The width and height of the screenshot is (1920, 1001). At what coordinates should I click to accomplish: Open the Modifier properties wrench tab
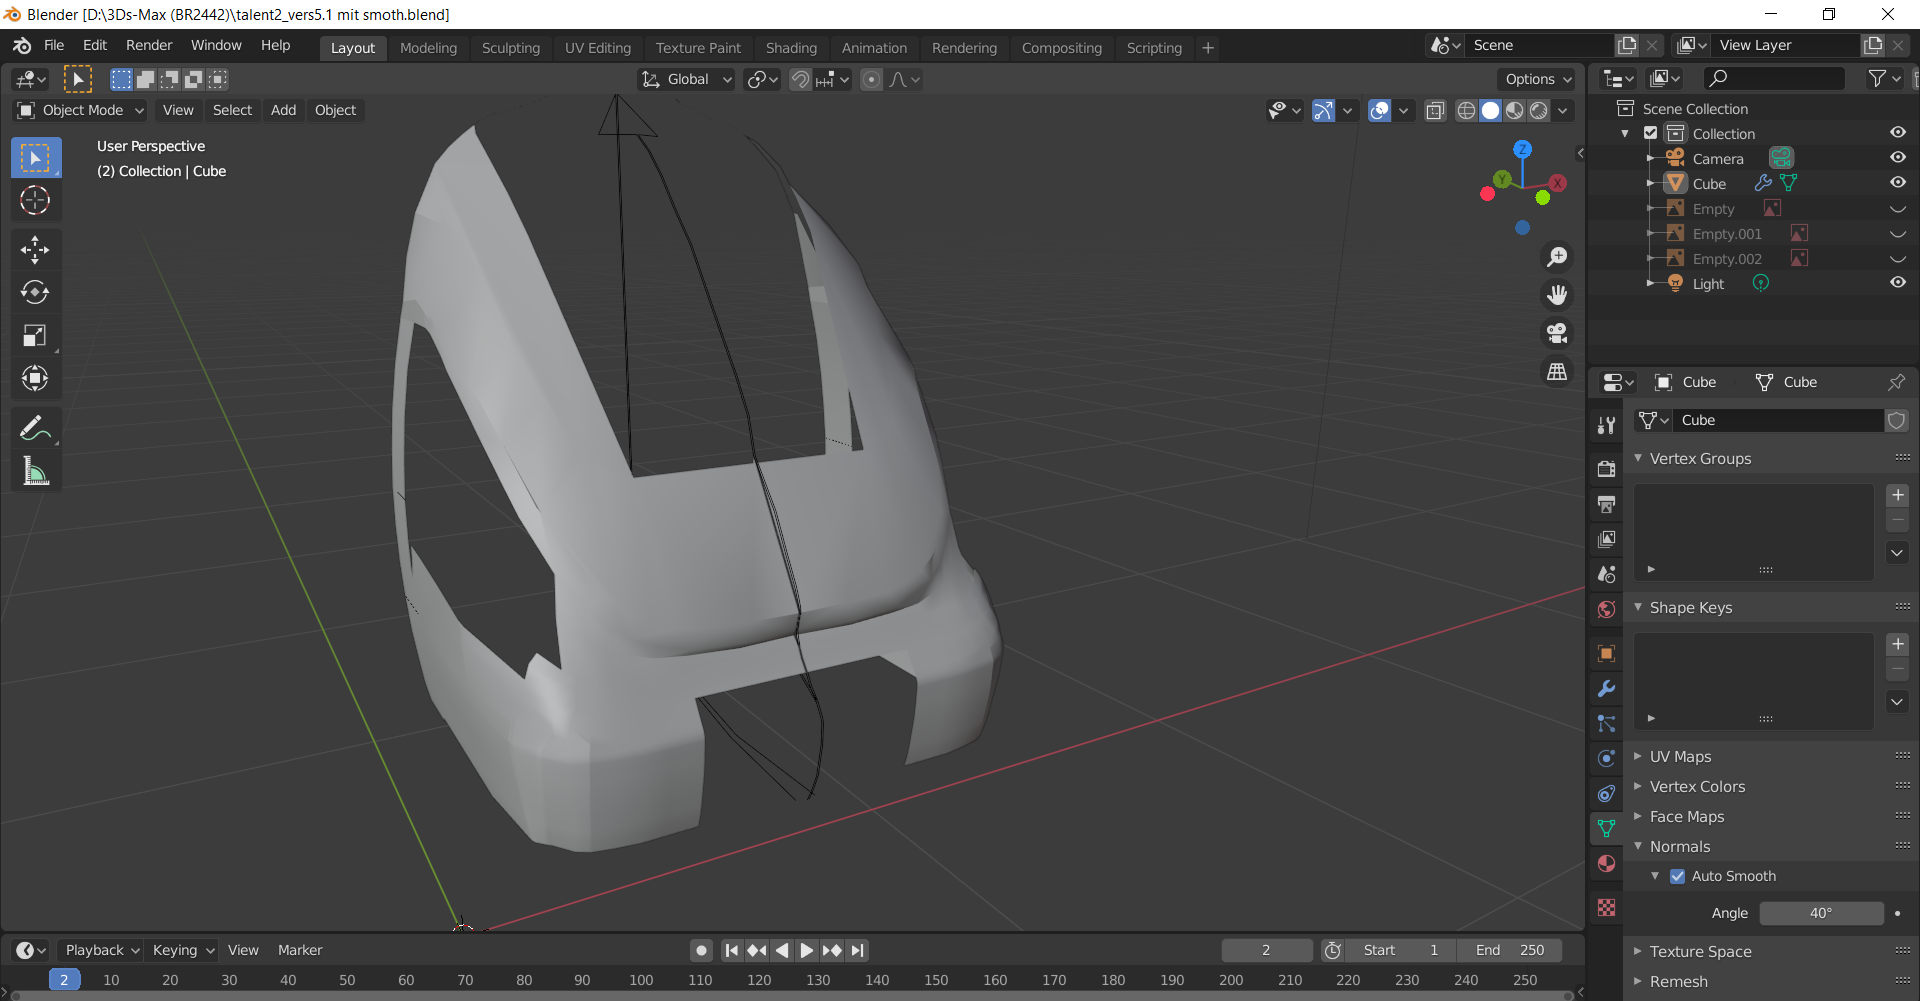coord(1606,689)
